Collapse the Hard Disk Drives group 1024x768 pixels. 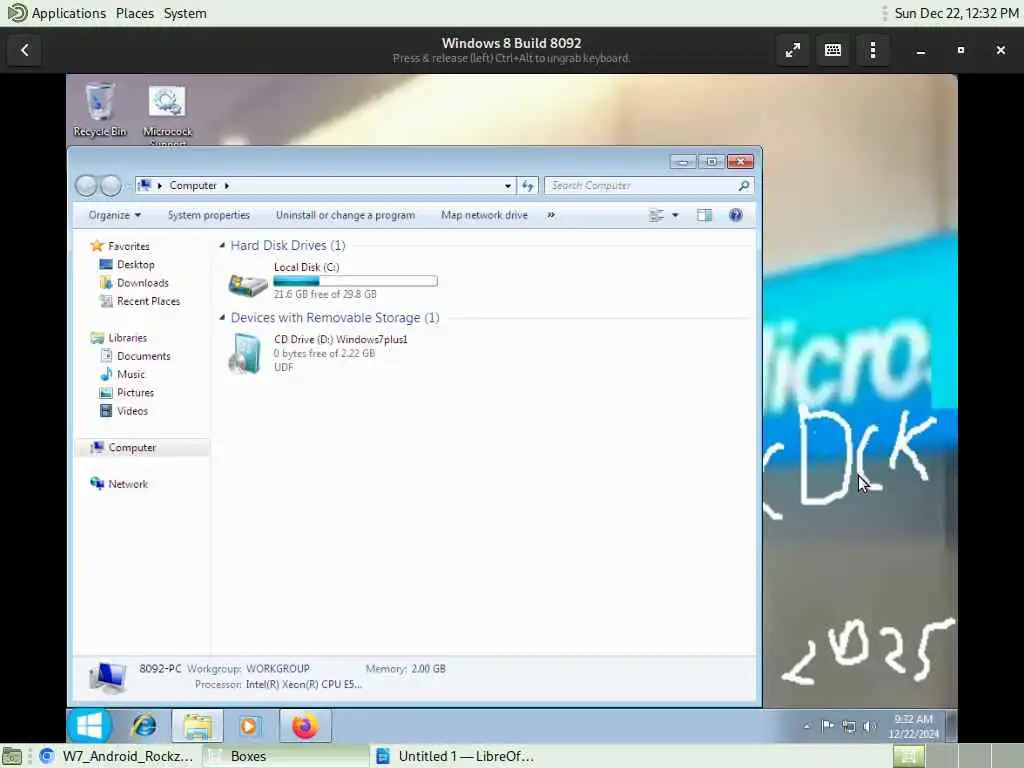(x=222, y=246)
